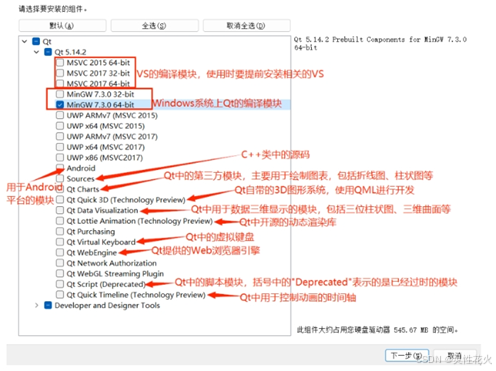Check MSVC 2015 64-bit component
Viewport: 496px width, 371px height.
tap(60, 62)
